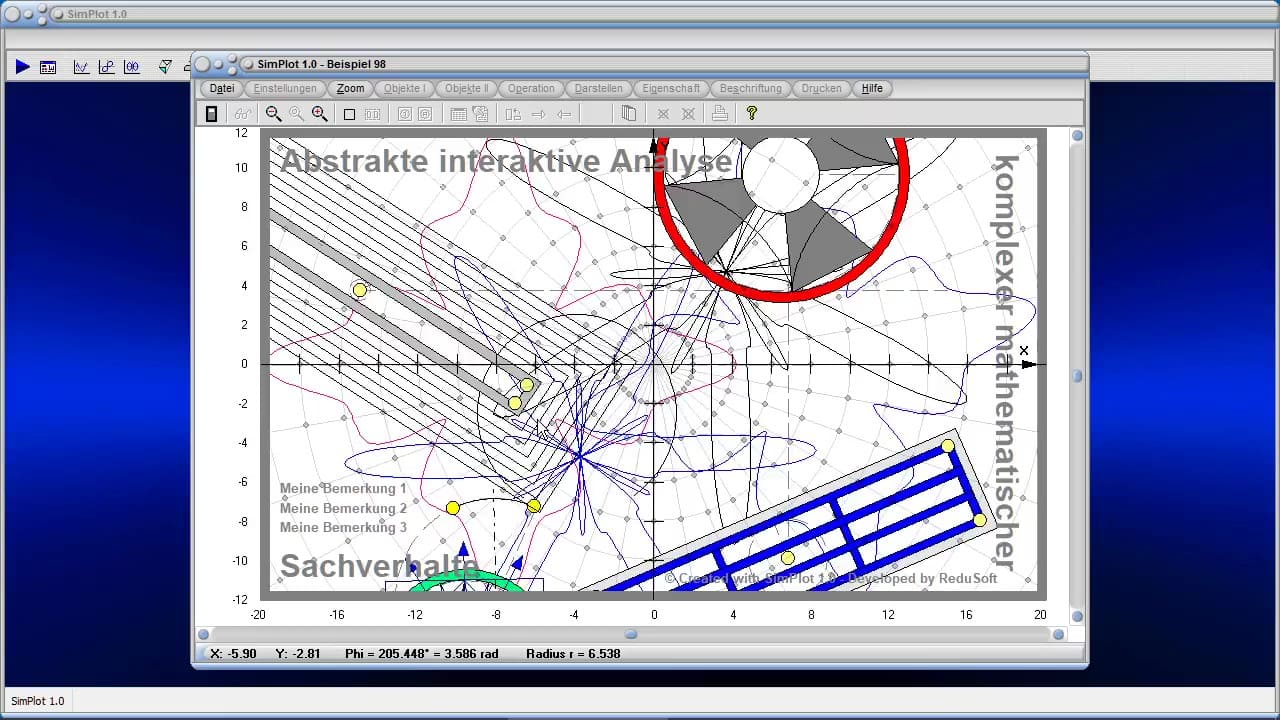Open the Einstellungen menu
The height and width of the screenshot is (720, 1280).
pyautogui.click(x=285, y=88)
